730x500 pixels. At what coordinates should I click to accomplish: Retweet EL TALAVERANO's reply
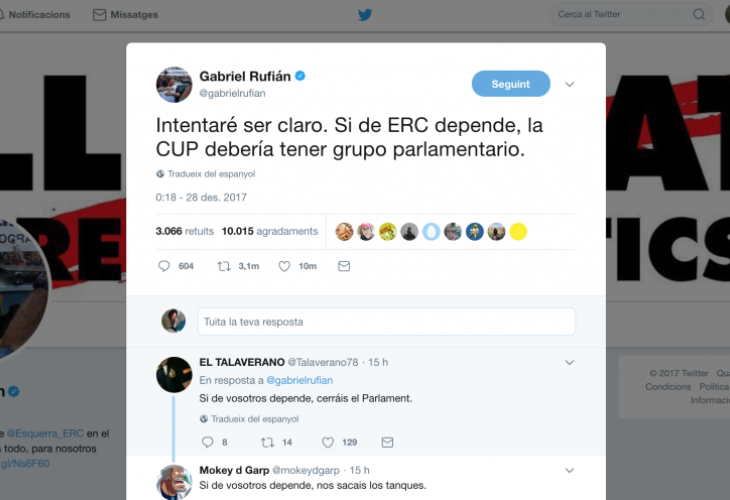point(268,442)
